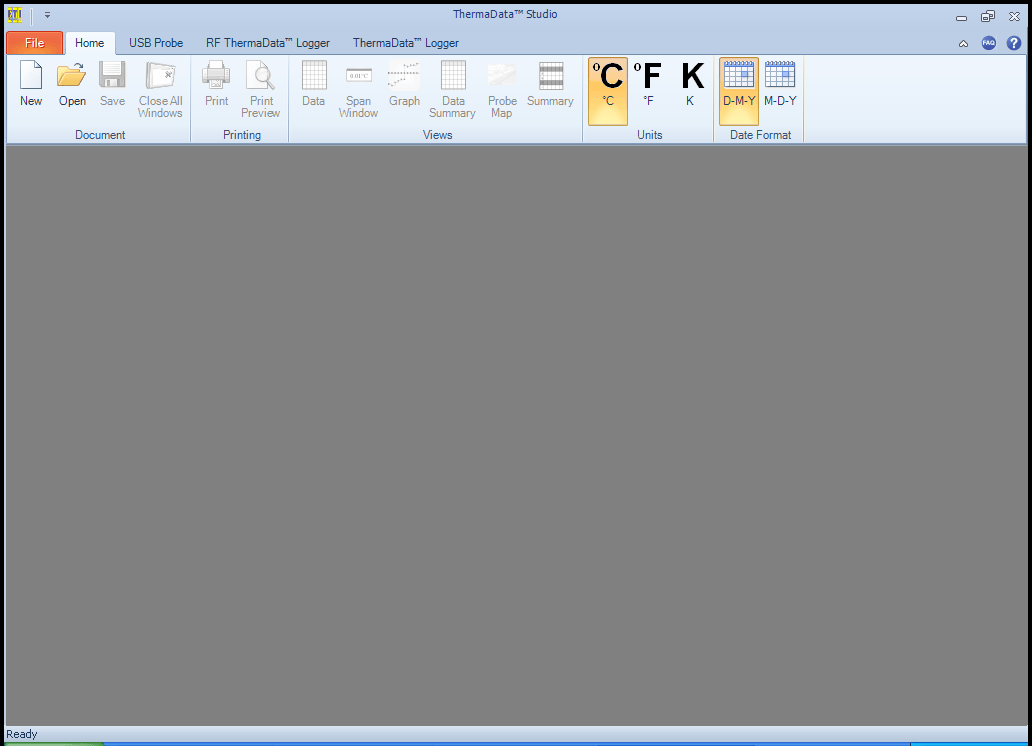Open the Span Window view
Screen dimensions: 1032x746
tap(358, 90)
